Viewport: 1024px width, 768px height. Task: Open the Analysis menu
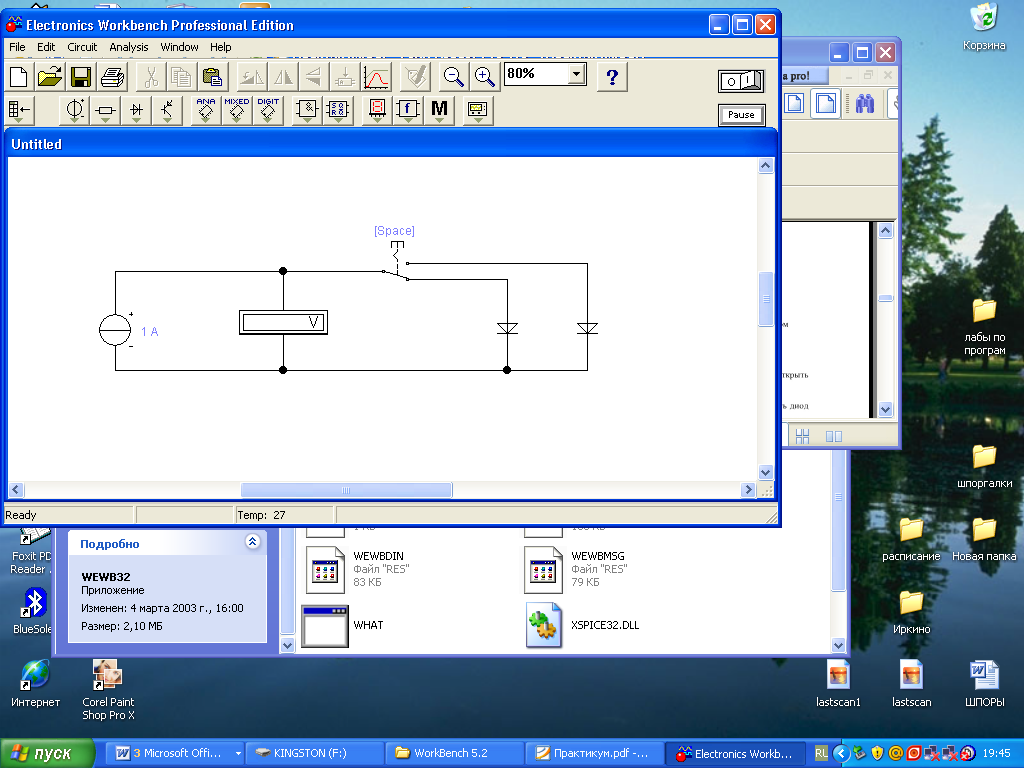pos(129,47)
